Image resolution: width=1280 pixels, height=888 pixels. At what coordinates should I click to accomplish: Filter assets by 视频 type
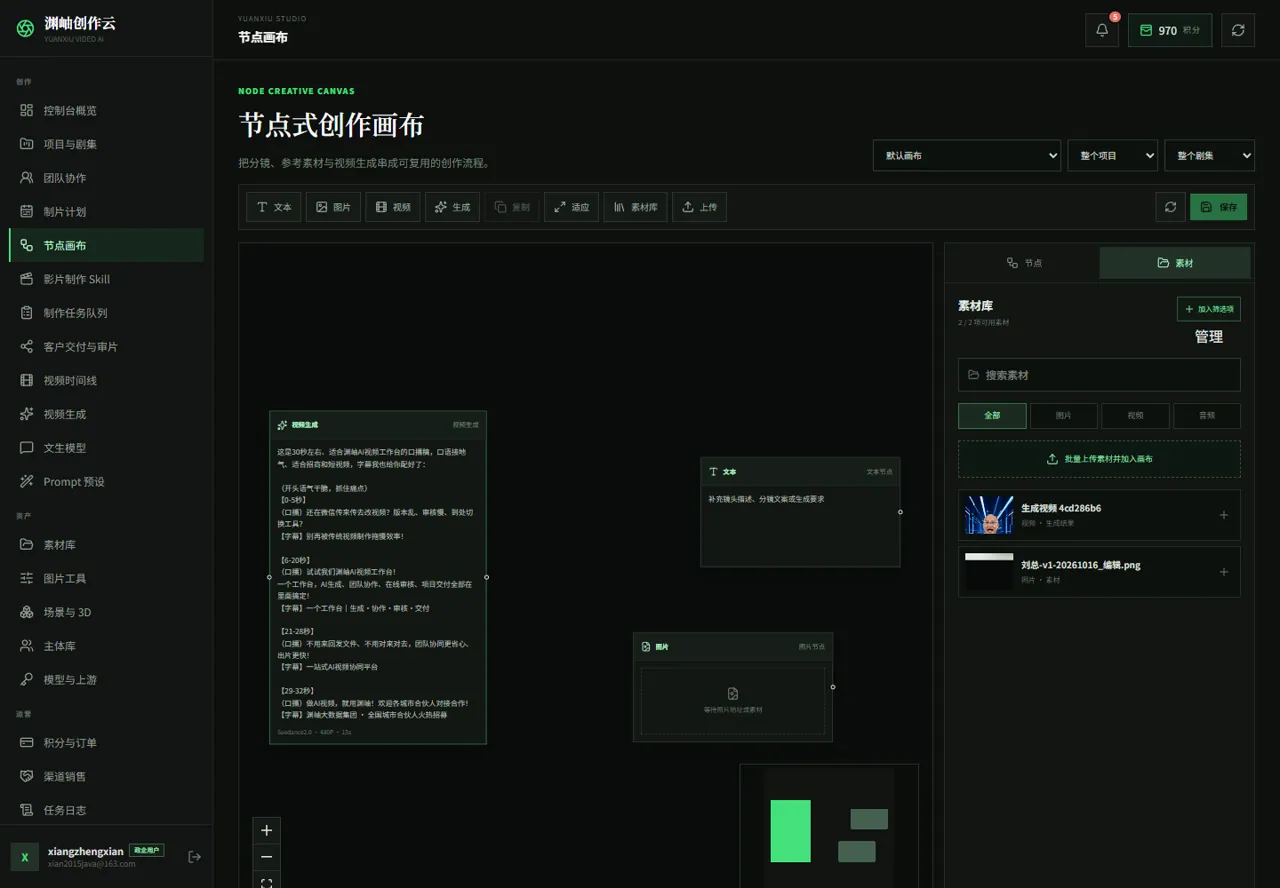click(1135, 415)
